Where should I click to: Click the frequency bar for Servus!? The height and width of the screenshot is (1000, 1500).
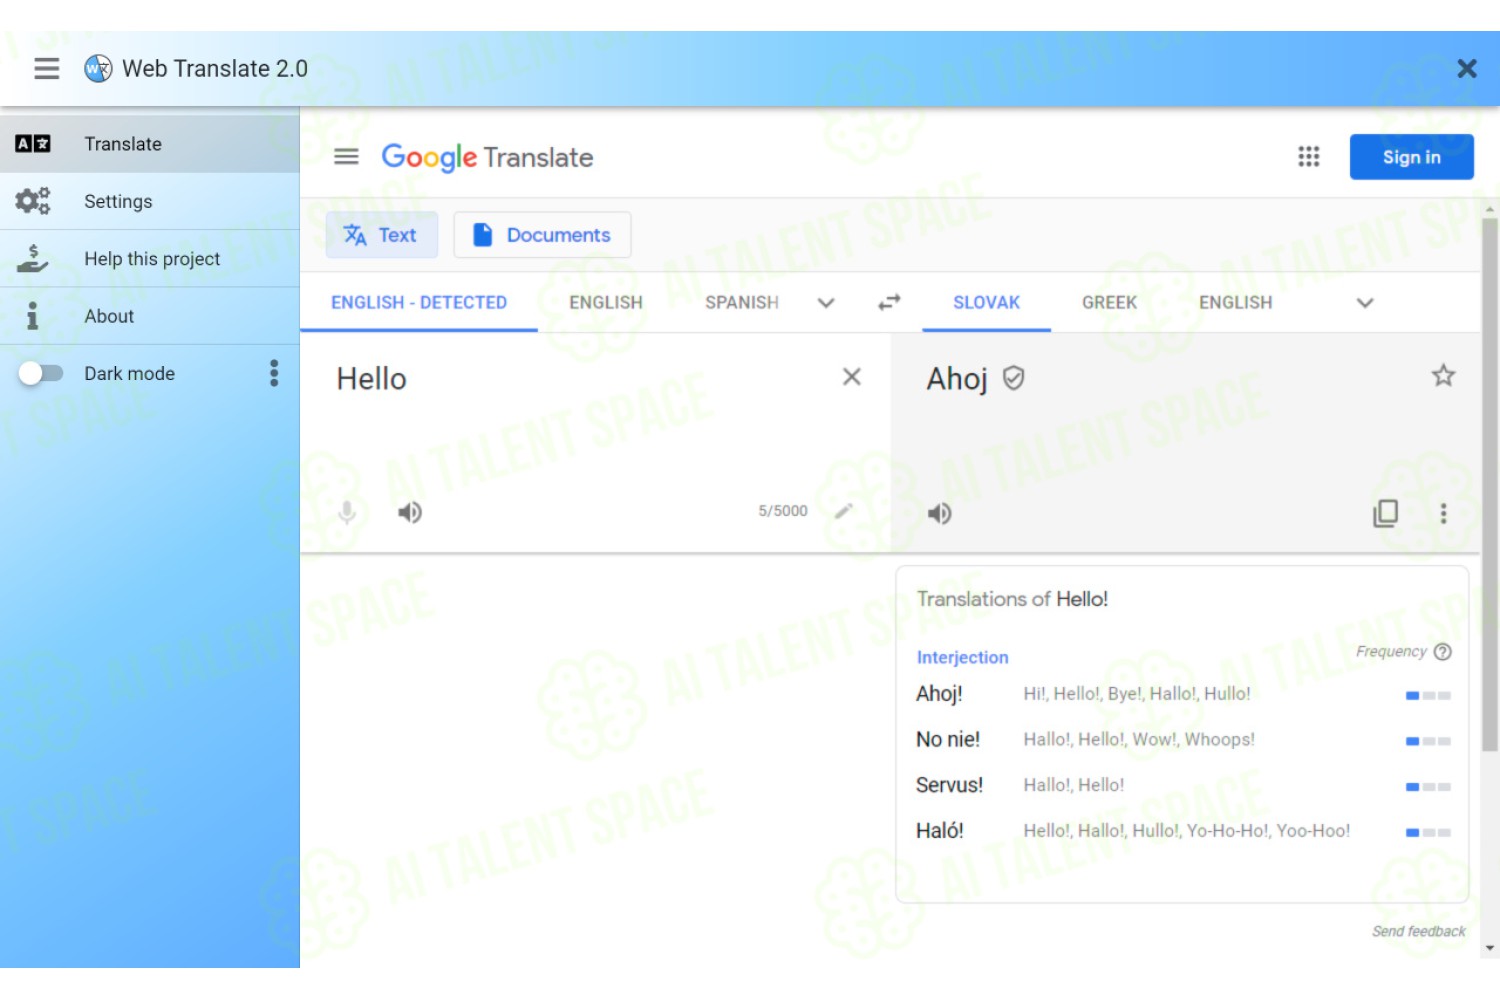coord(1428,787)
